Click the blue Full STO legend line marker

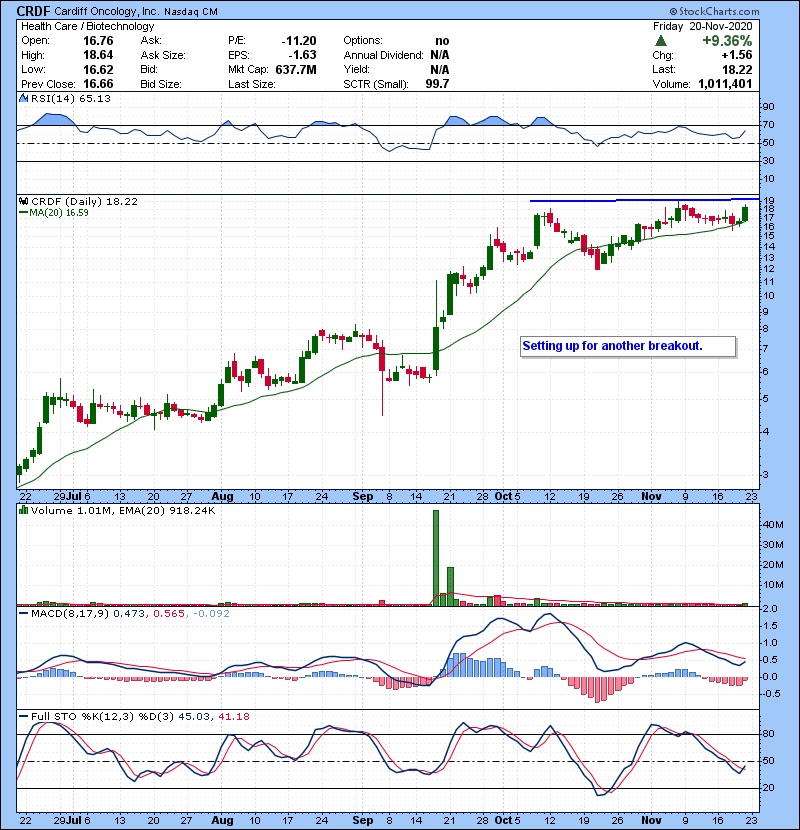pos(23,716)
